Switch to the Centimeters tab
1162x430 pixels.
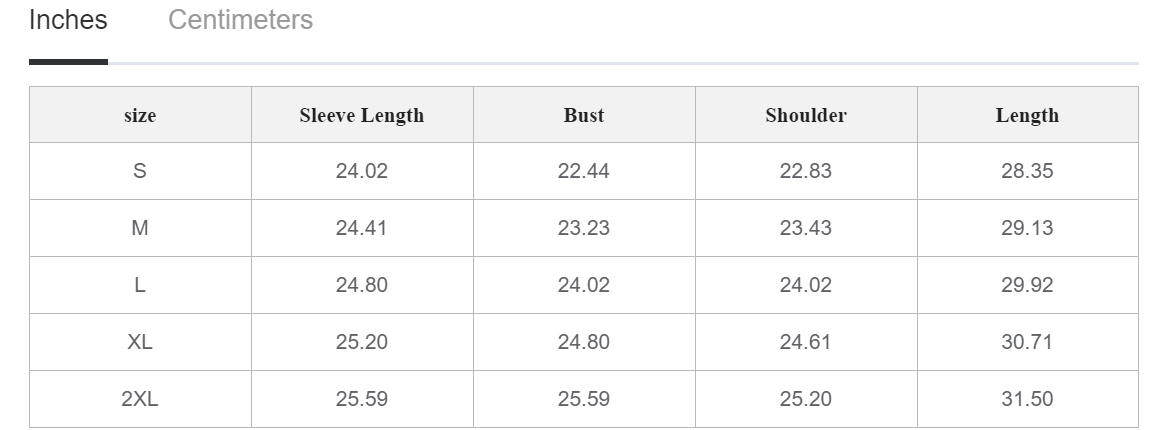240,20
